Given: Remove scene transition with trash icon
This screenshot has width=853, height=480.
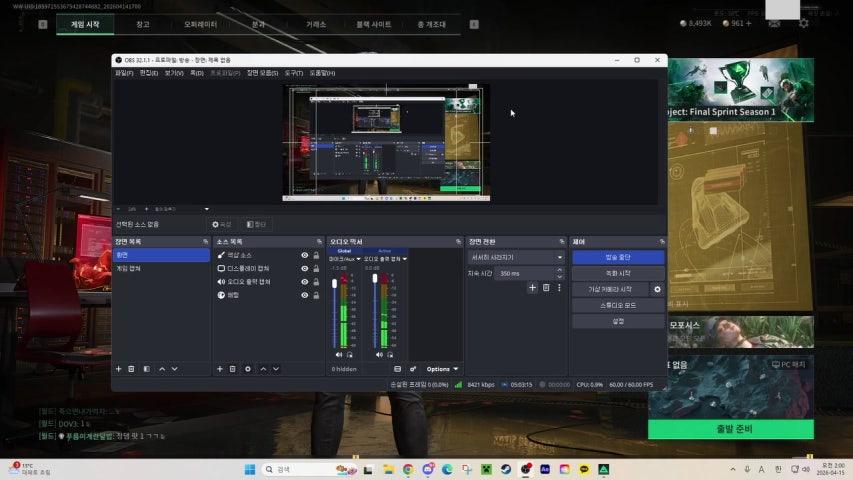Looking at the screenshot, I should pyautogui.click(x=546, y=288).
